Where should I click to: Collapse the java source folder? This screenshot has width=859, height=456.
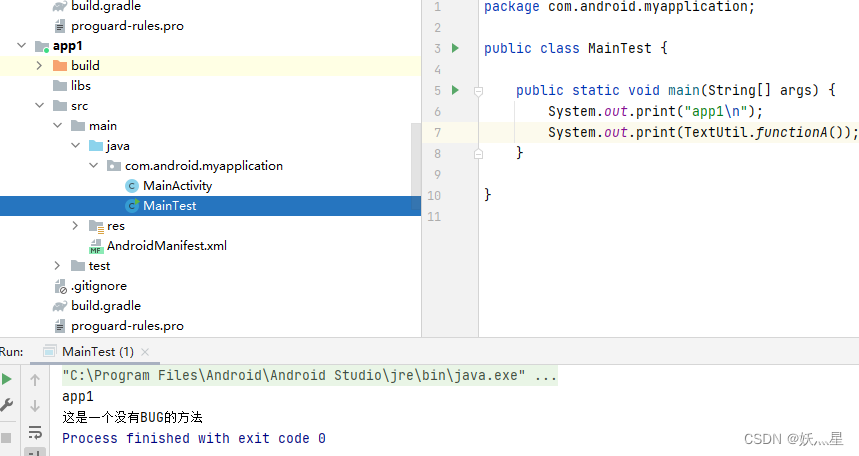(76, 145)
